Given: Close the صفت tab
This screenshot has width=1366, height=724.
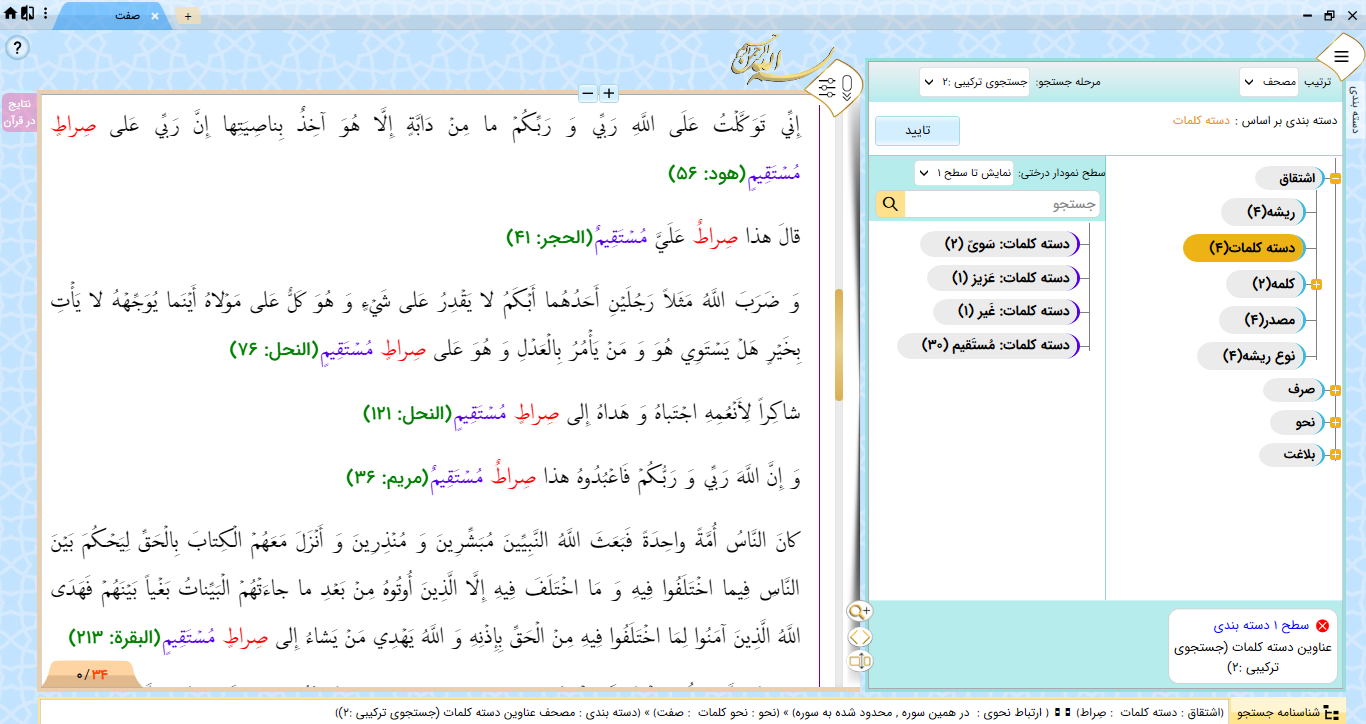Looking at the screenshot, I should [x=154, y=17].
